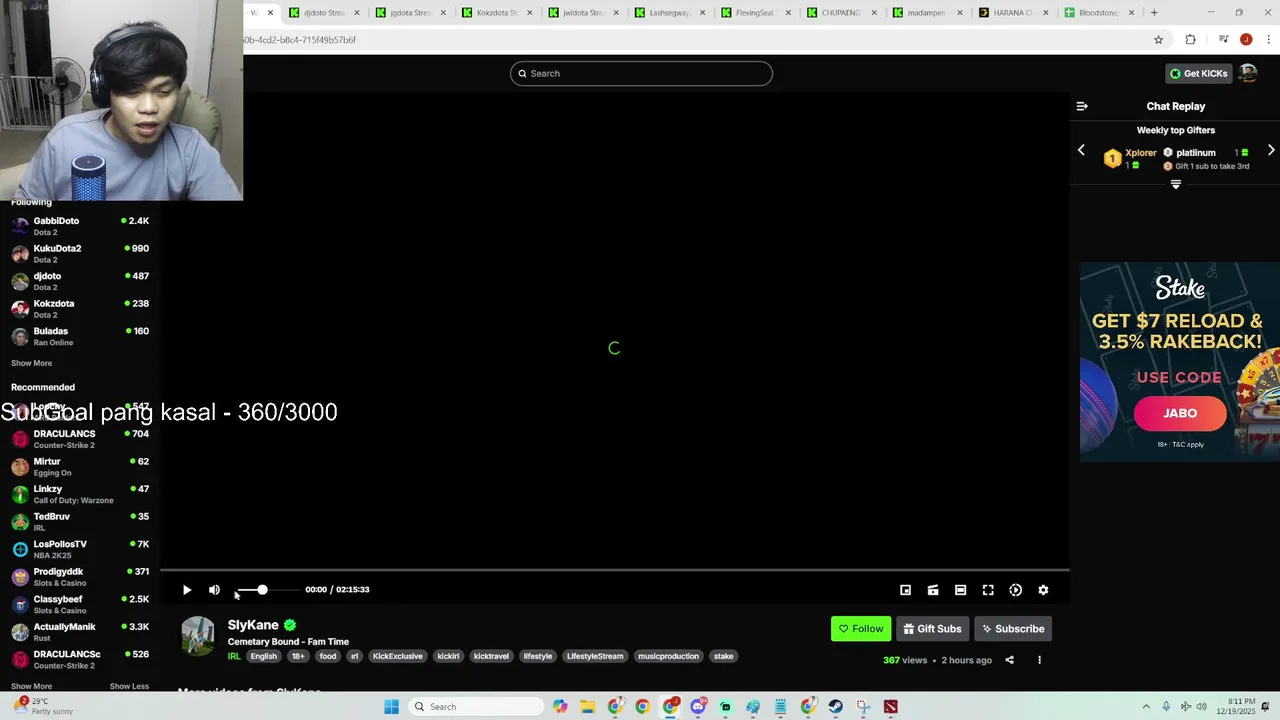Select the food tag
Image resolution: width=1280 pixels, height=720 pixels.
[328, 656]
